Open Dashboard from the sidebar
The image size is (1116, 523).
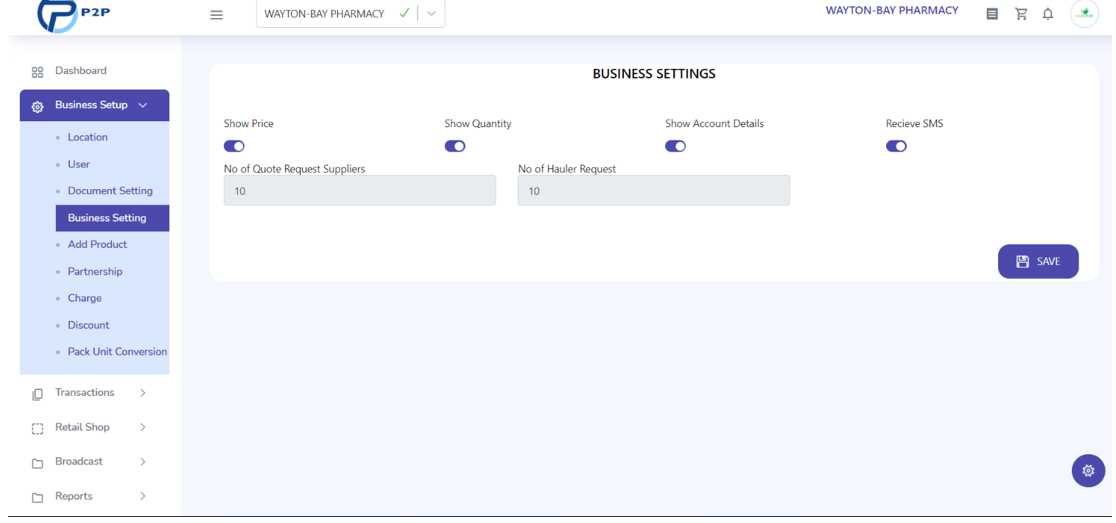click(x=81, y=70)
